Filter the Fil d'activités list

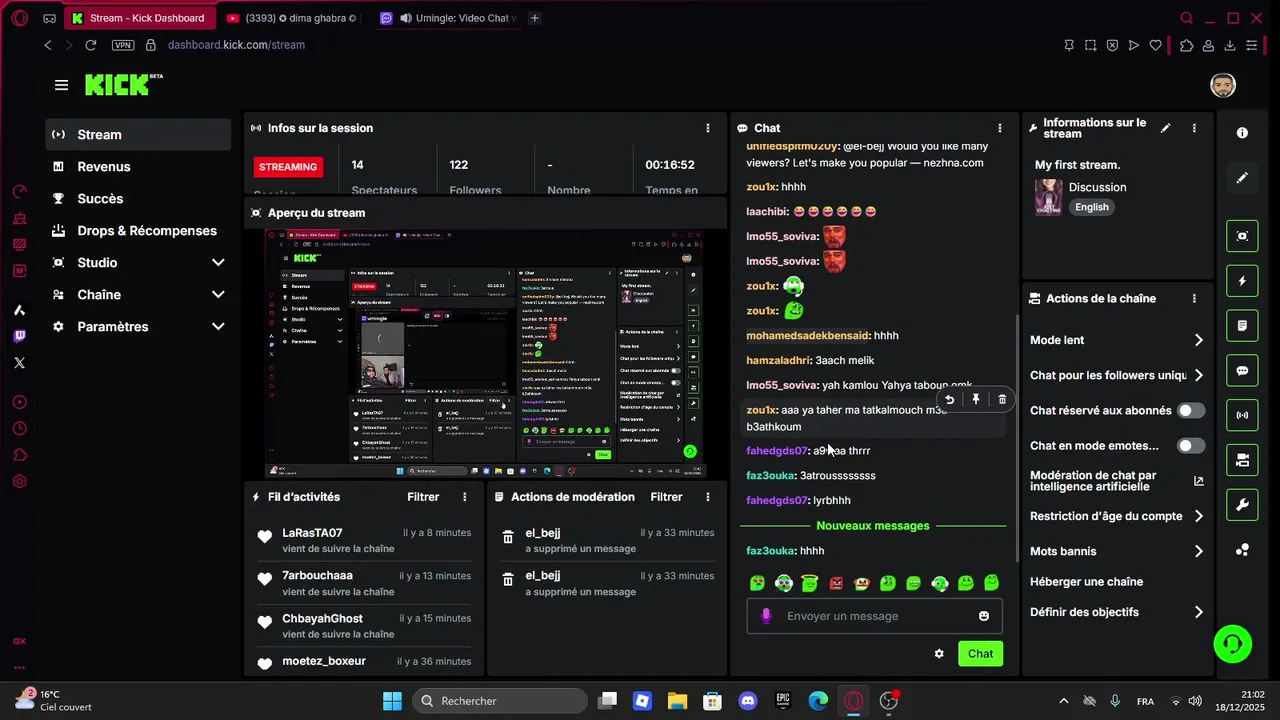423,497
